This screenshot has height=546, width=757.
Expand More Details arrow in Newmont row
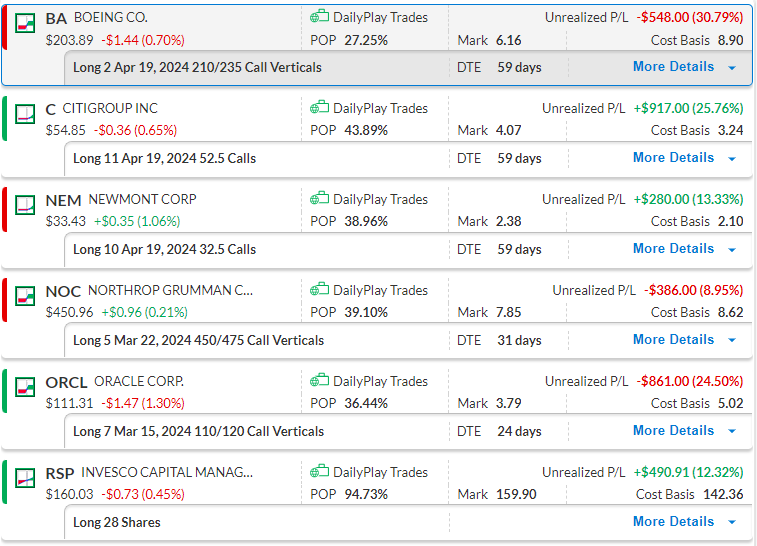click(732, 250)
